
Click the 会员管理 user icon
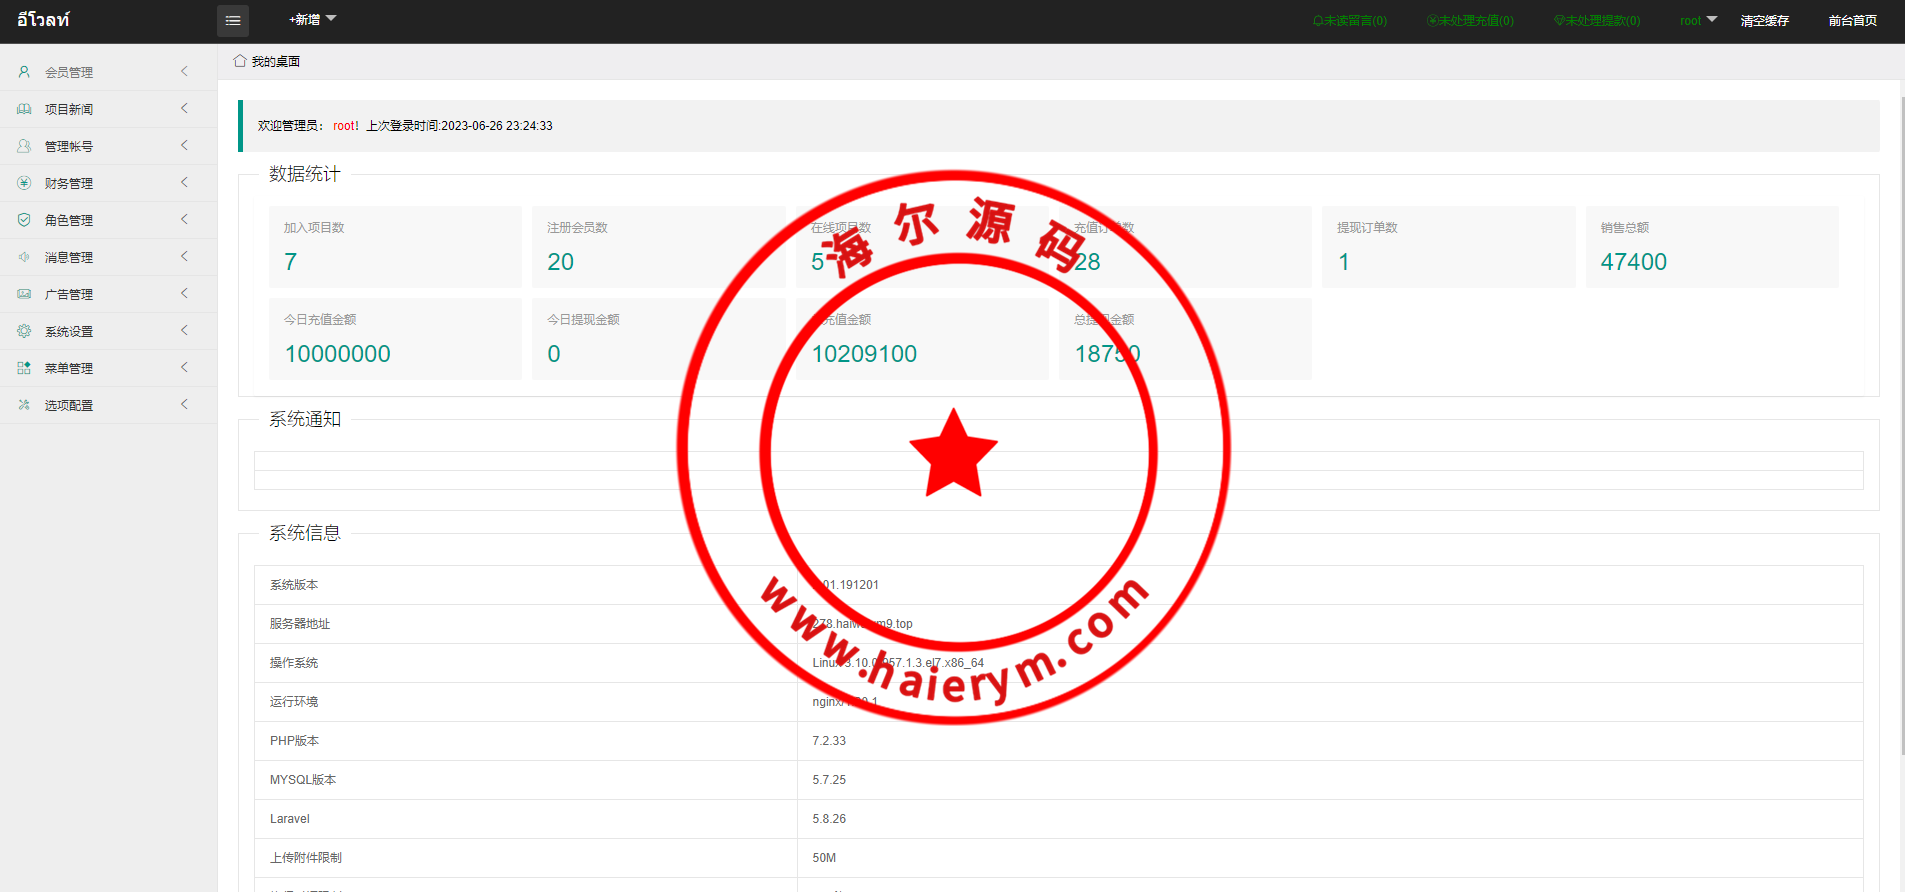24,72
